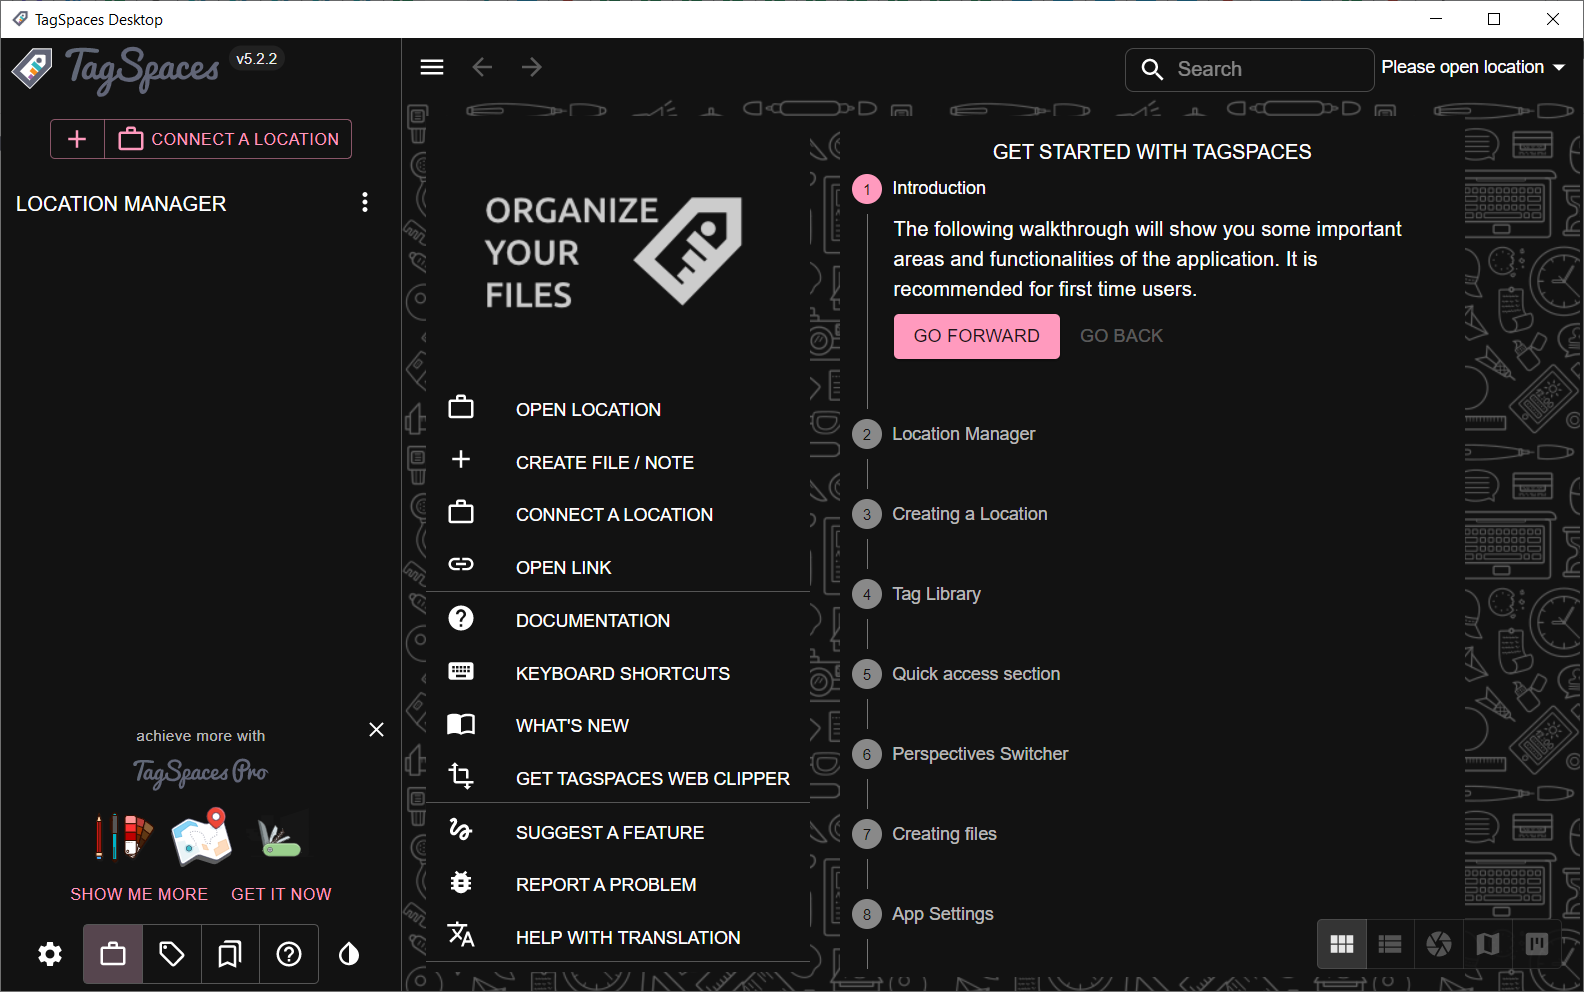Switch to the Gallery perspective
Image resolution: width=1584 pixels, height=992 pixels.
(x=1439, y=944)
